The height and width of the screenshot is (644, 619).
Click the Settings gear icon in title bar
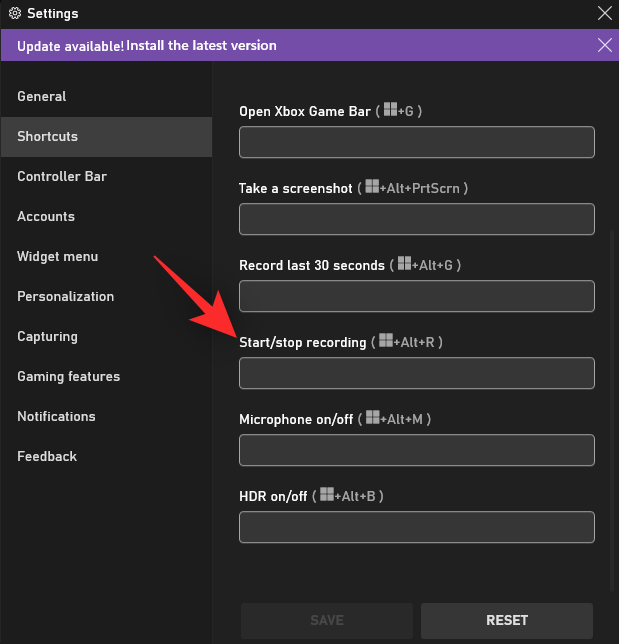pyautogui.click(x=14, y=14)
